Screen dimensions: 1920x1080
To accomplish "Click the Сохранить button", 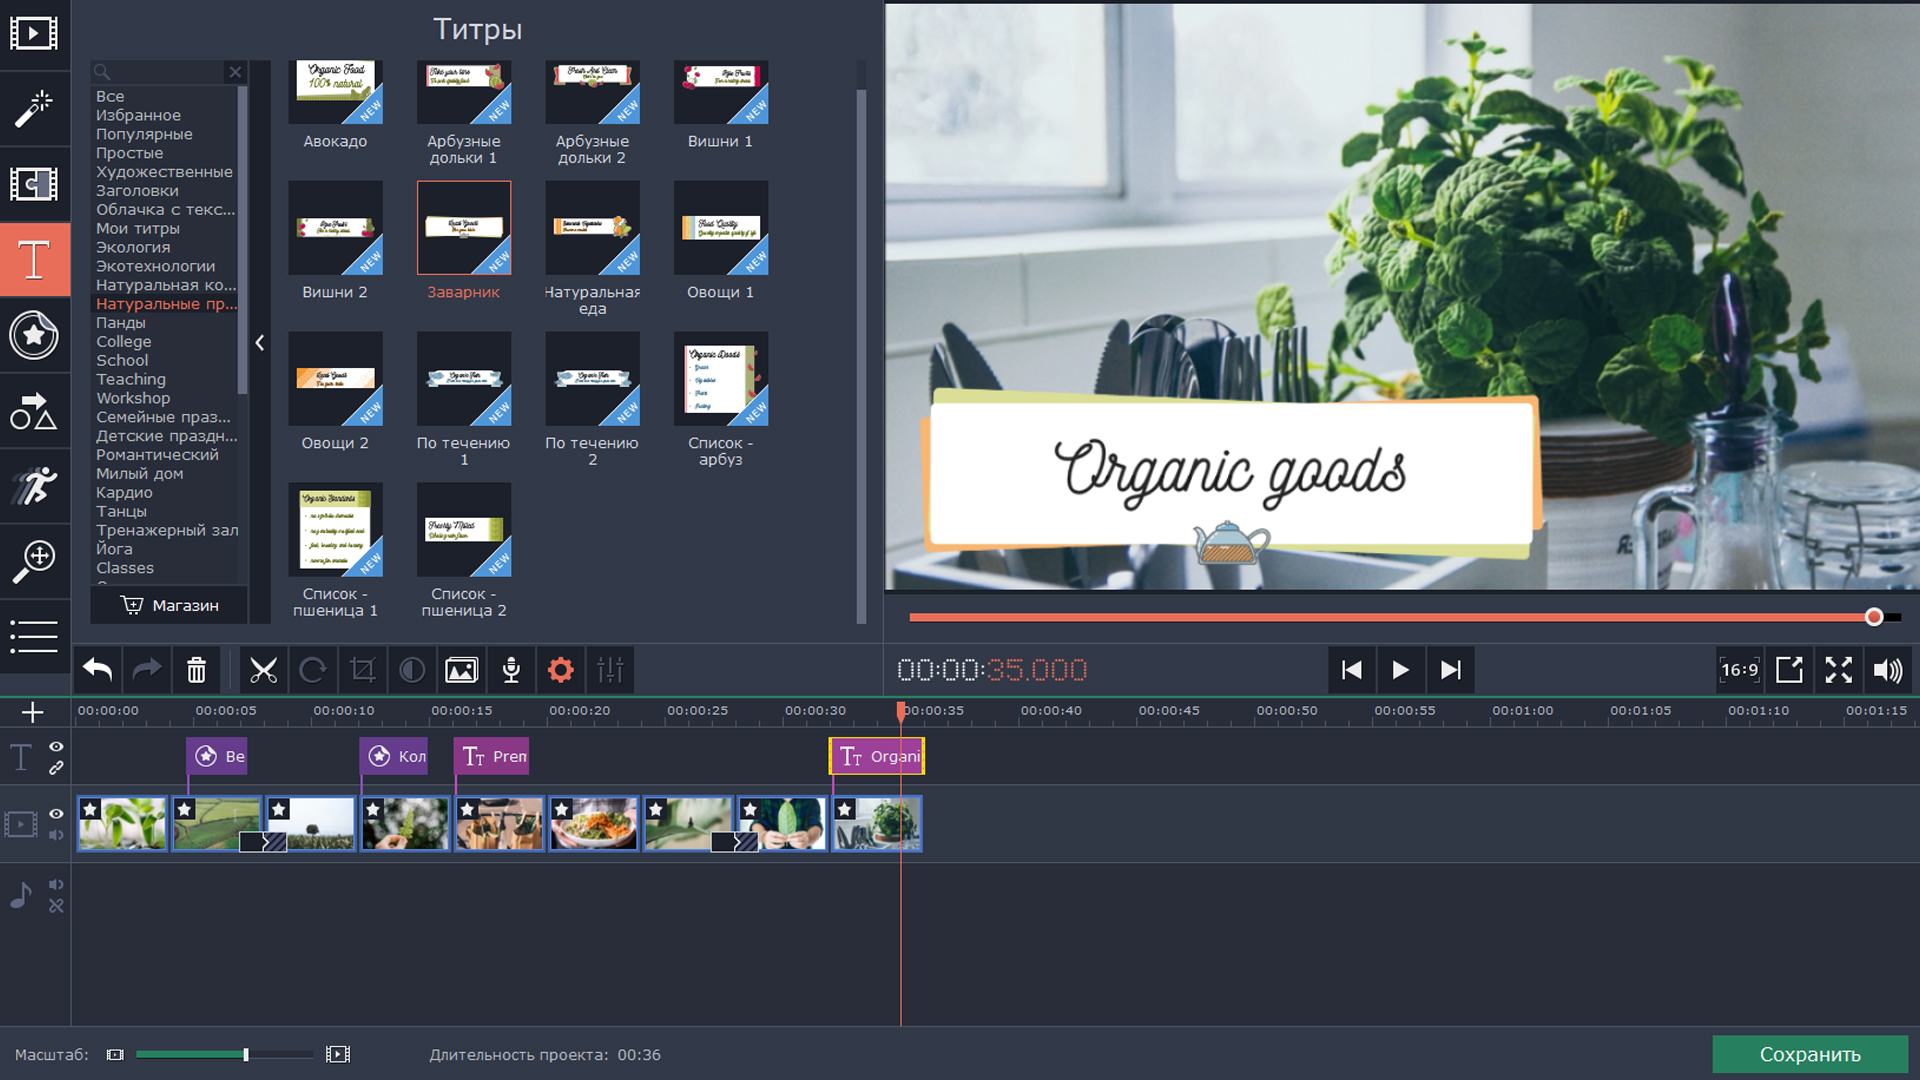I will click(1809, 1054).
